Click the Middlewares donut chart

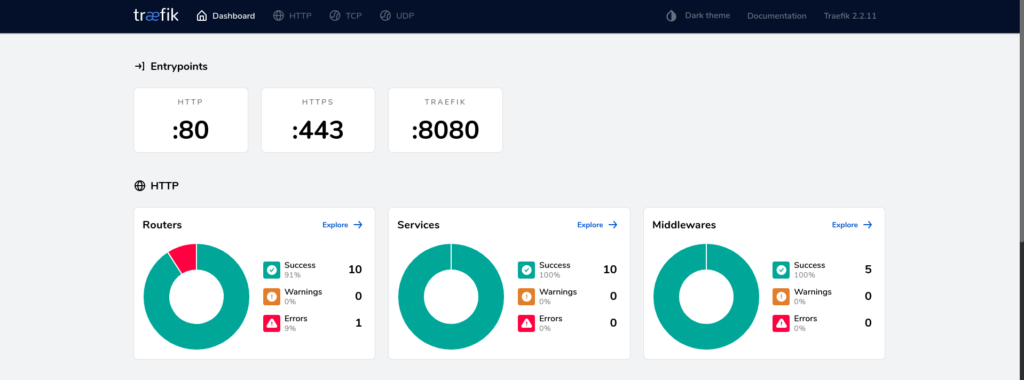coord(706,296)
